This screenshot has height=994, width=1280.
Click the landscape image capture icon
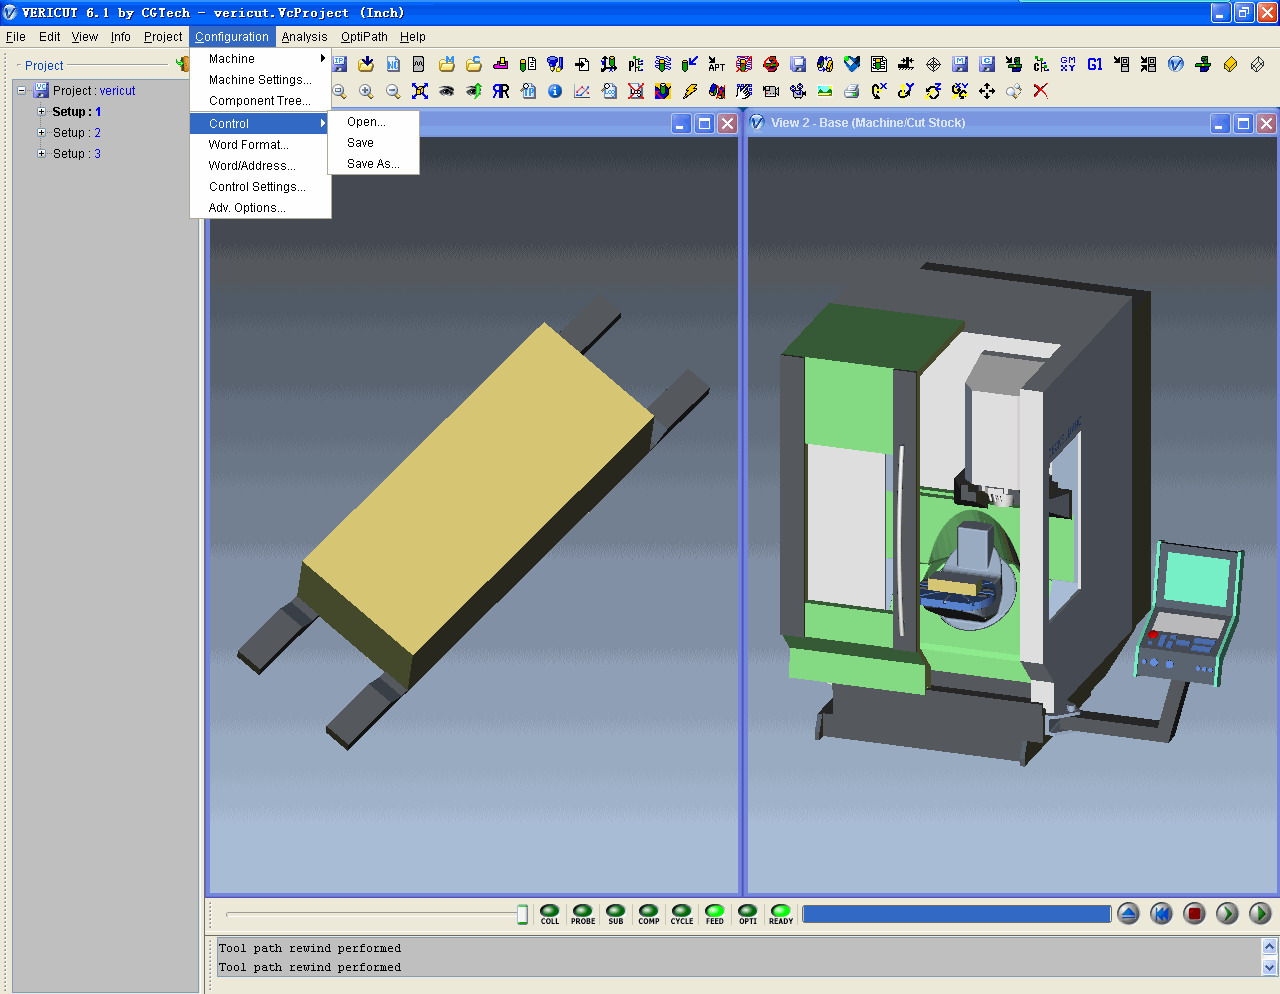(825, 91)
